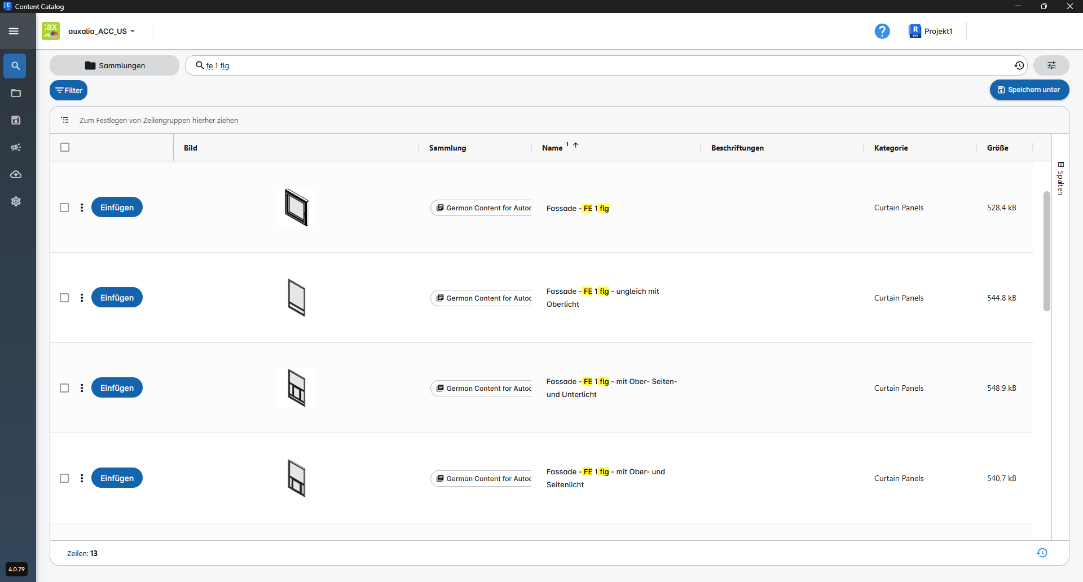Select the search icon in the left sidebar
The image size is (1083, 582).
[x=15, y=66]
